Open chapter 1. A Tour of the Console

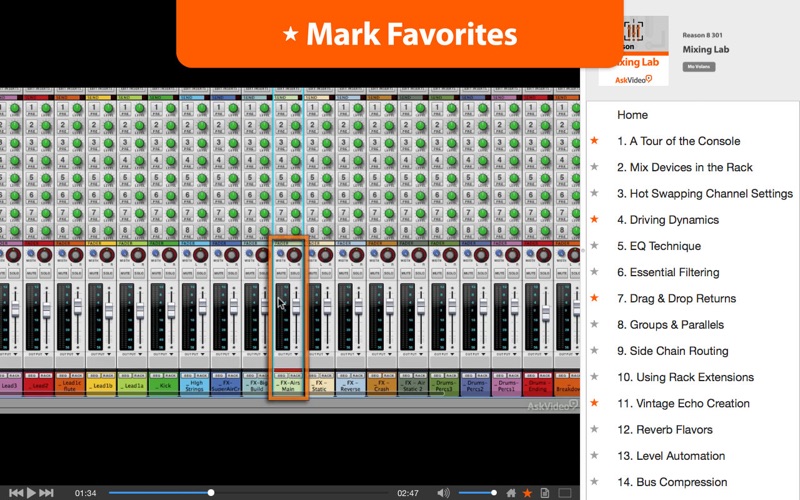(679, 141)
